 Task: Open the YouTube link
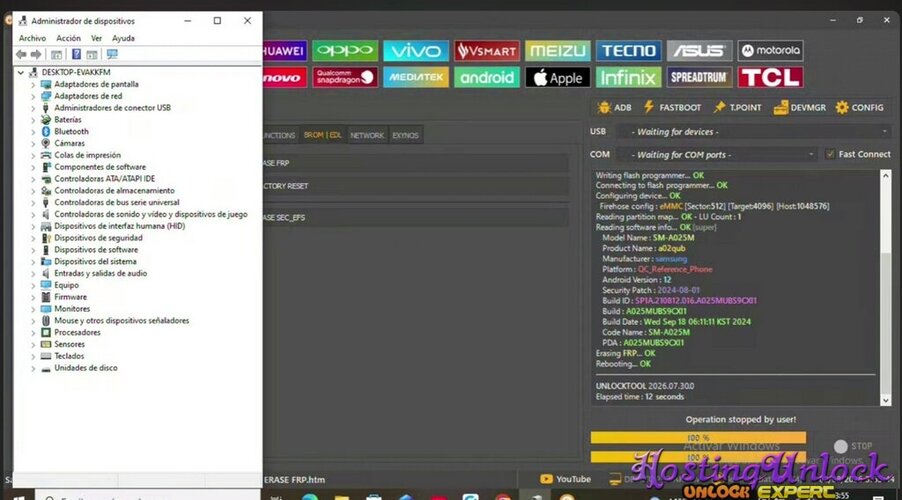tap(565, 479)
